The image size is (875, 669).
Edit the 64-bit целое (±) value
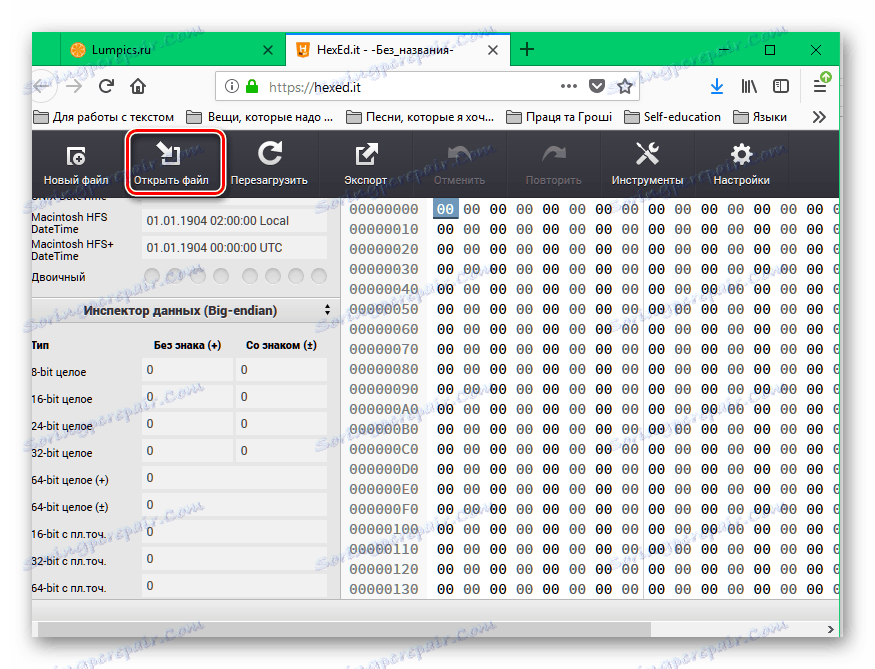pyautogui.click(x=234, y=505)
